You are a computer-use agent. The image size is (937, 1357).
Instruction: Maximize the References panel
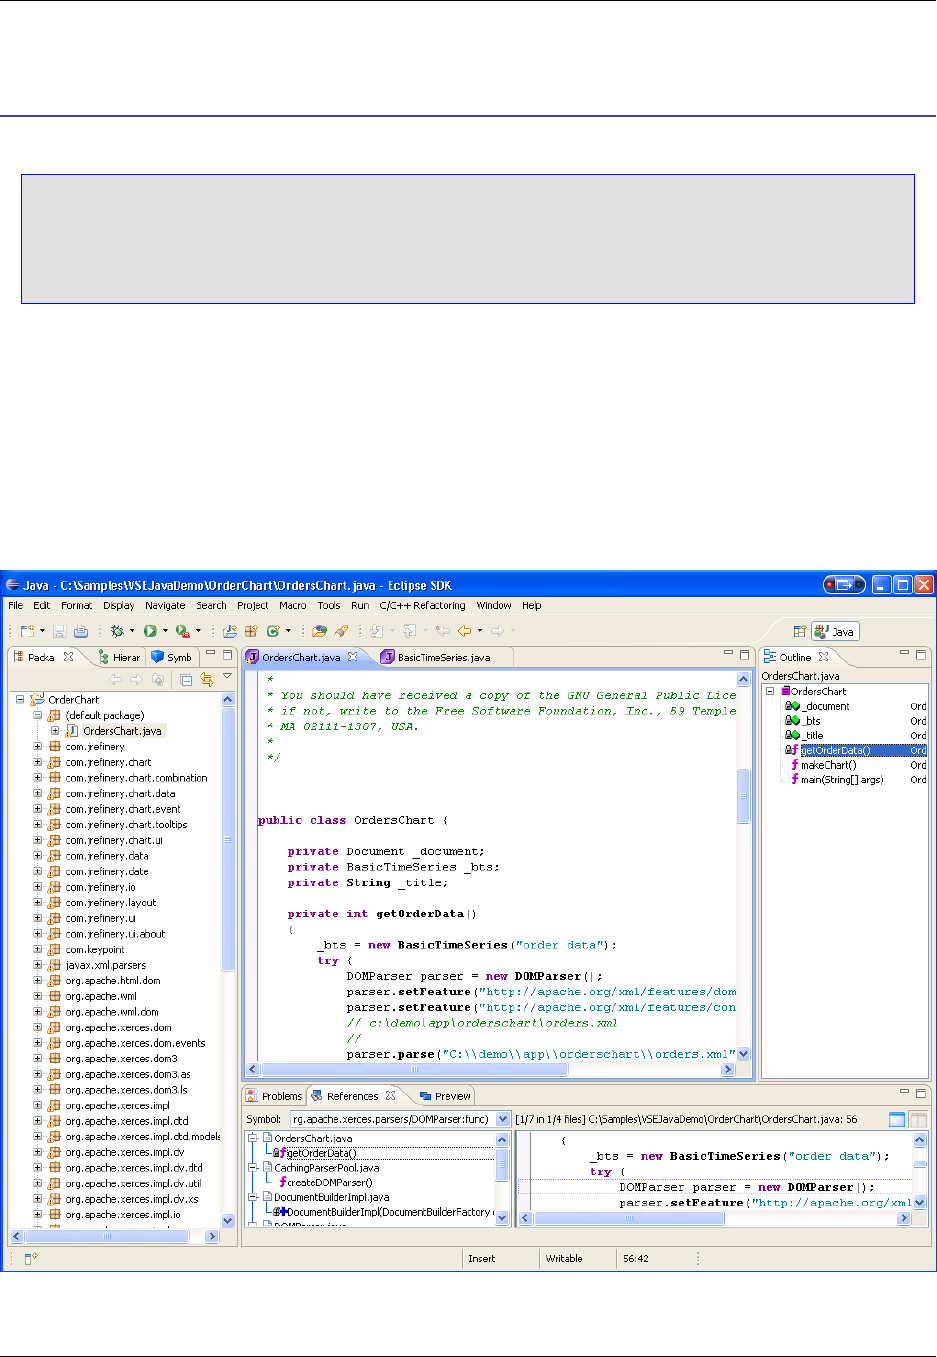point(921,1093)
